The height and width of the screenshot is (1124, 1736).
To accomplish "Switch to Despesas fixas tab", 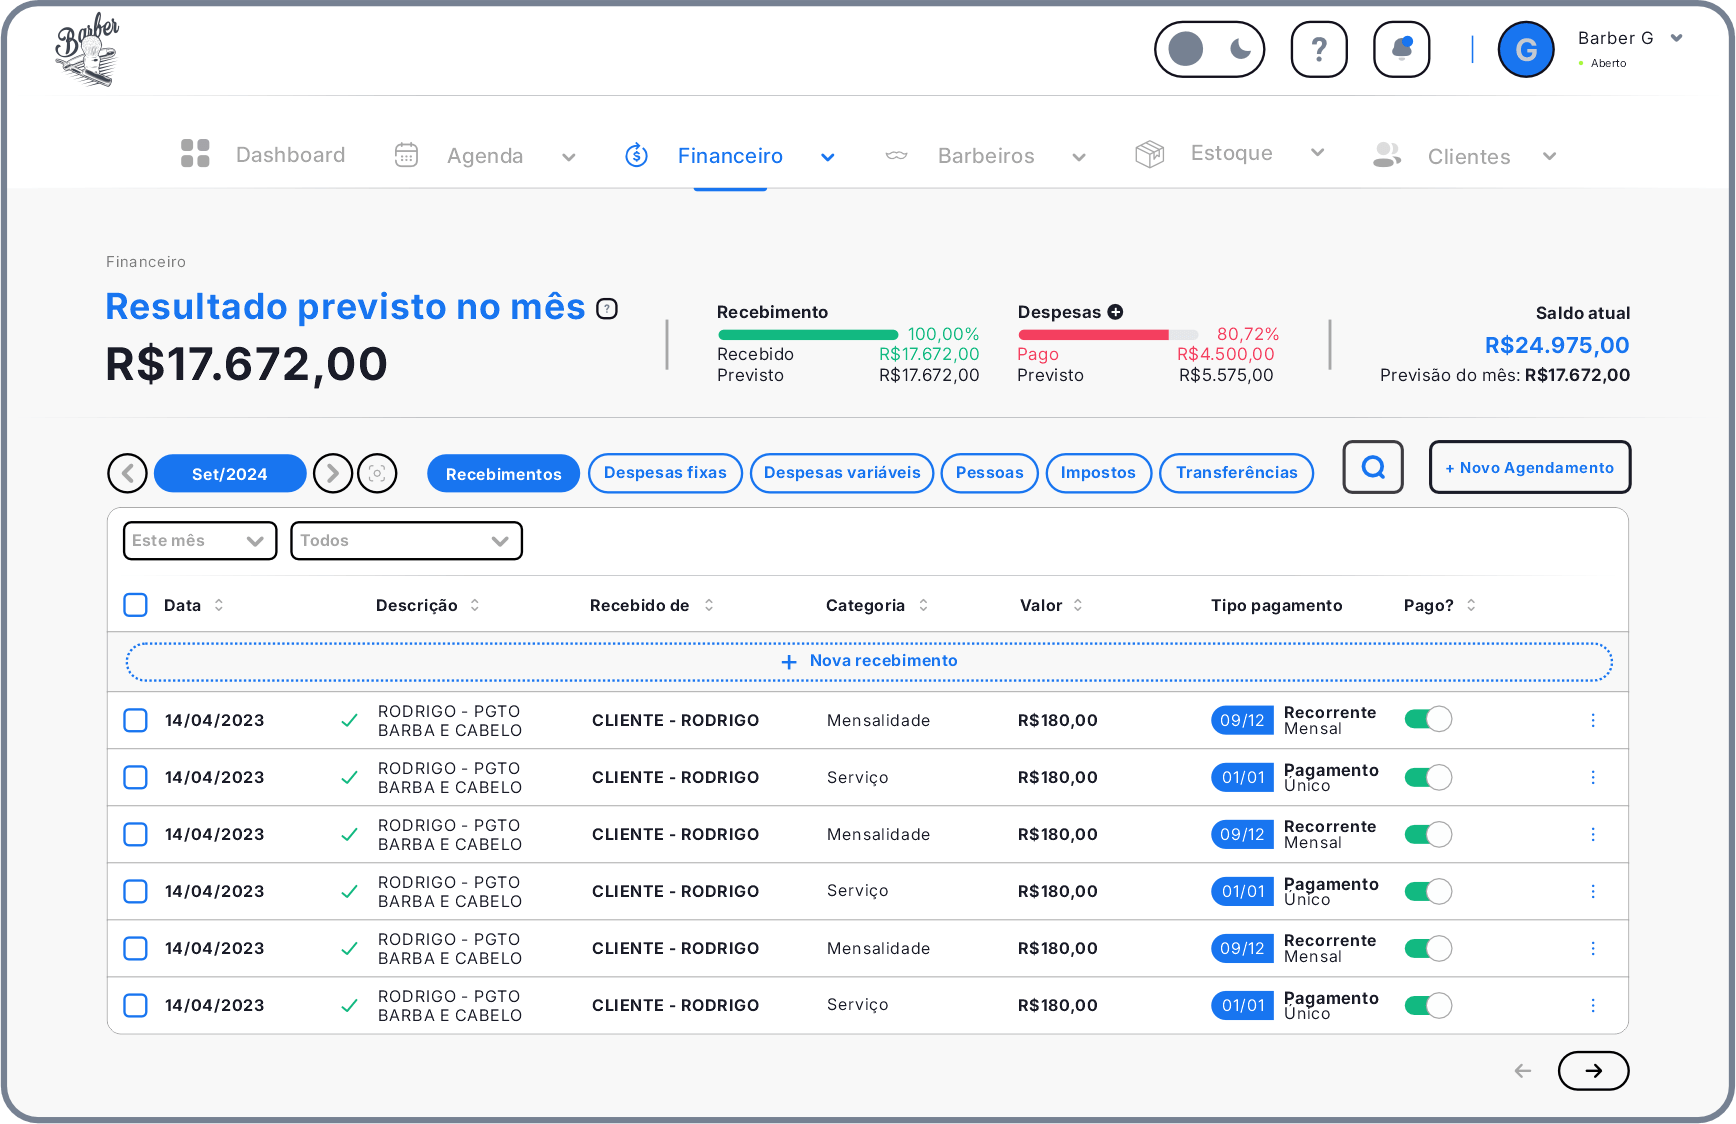I will click(x=665, y=473).
